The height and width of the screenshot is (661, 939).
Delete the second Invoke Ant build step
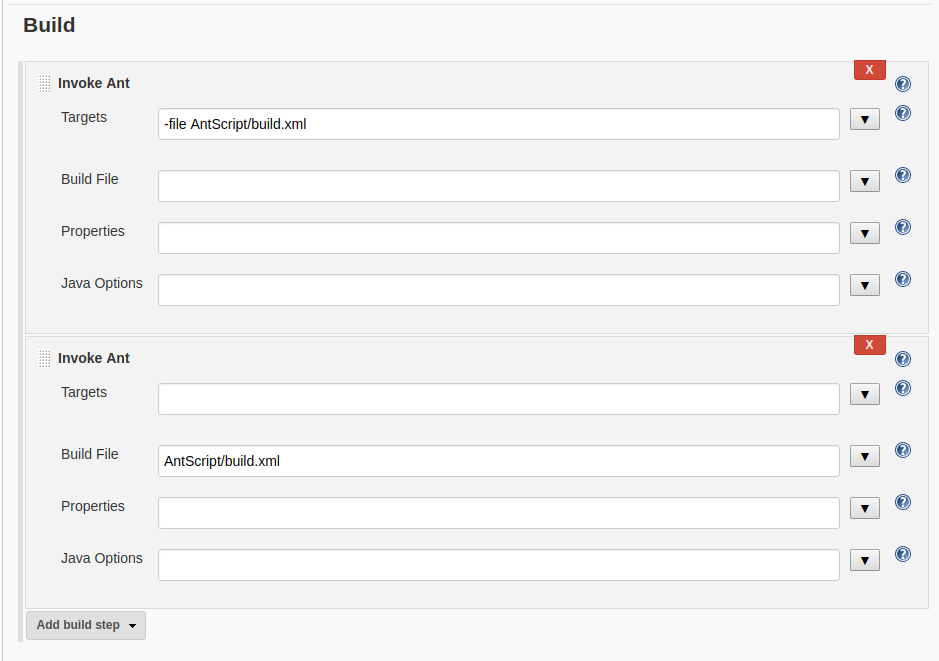(870, 344)
